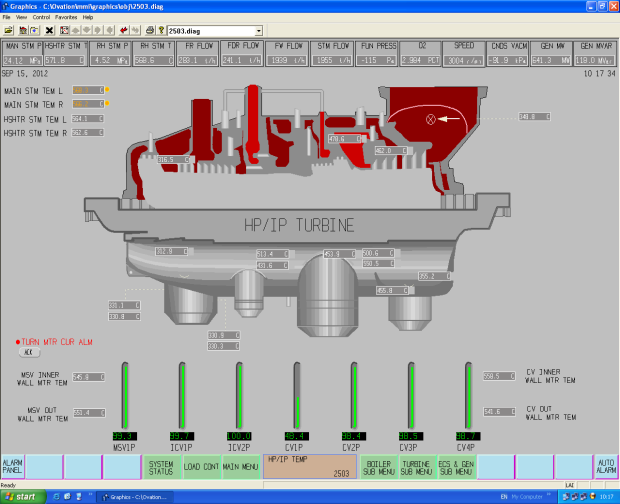Open BOILER SUB MENU
620x504 pixels.
379,467
